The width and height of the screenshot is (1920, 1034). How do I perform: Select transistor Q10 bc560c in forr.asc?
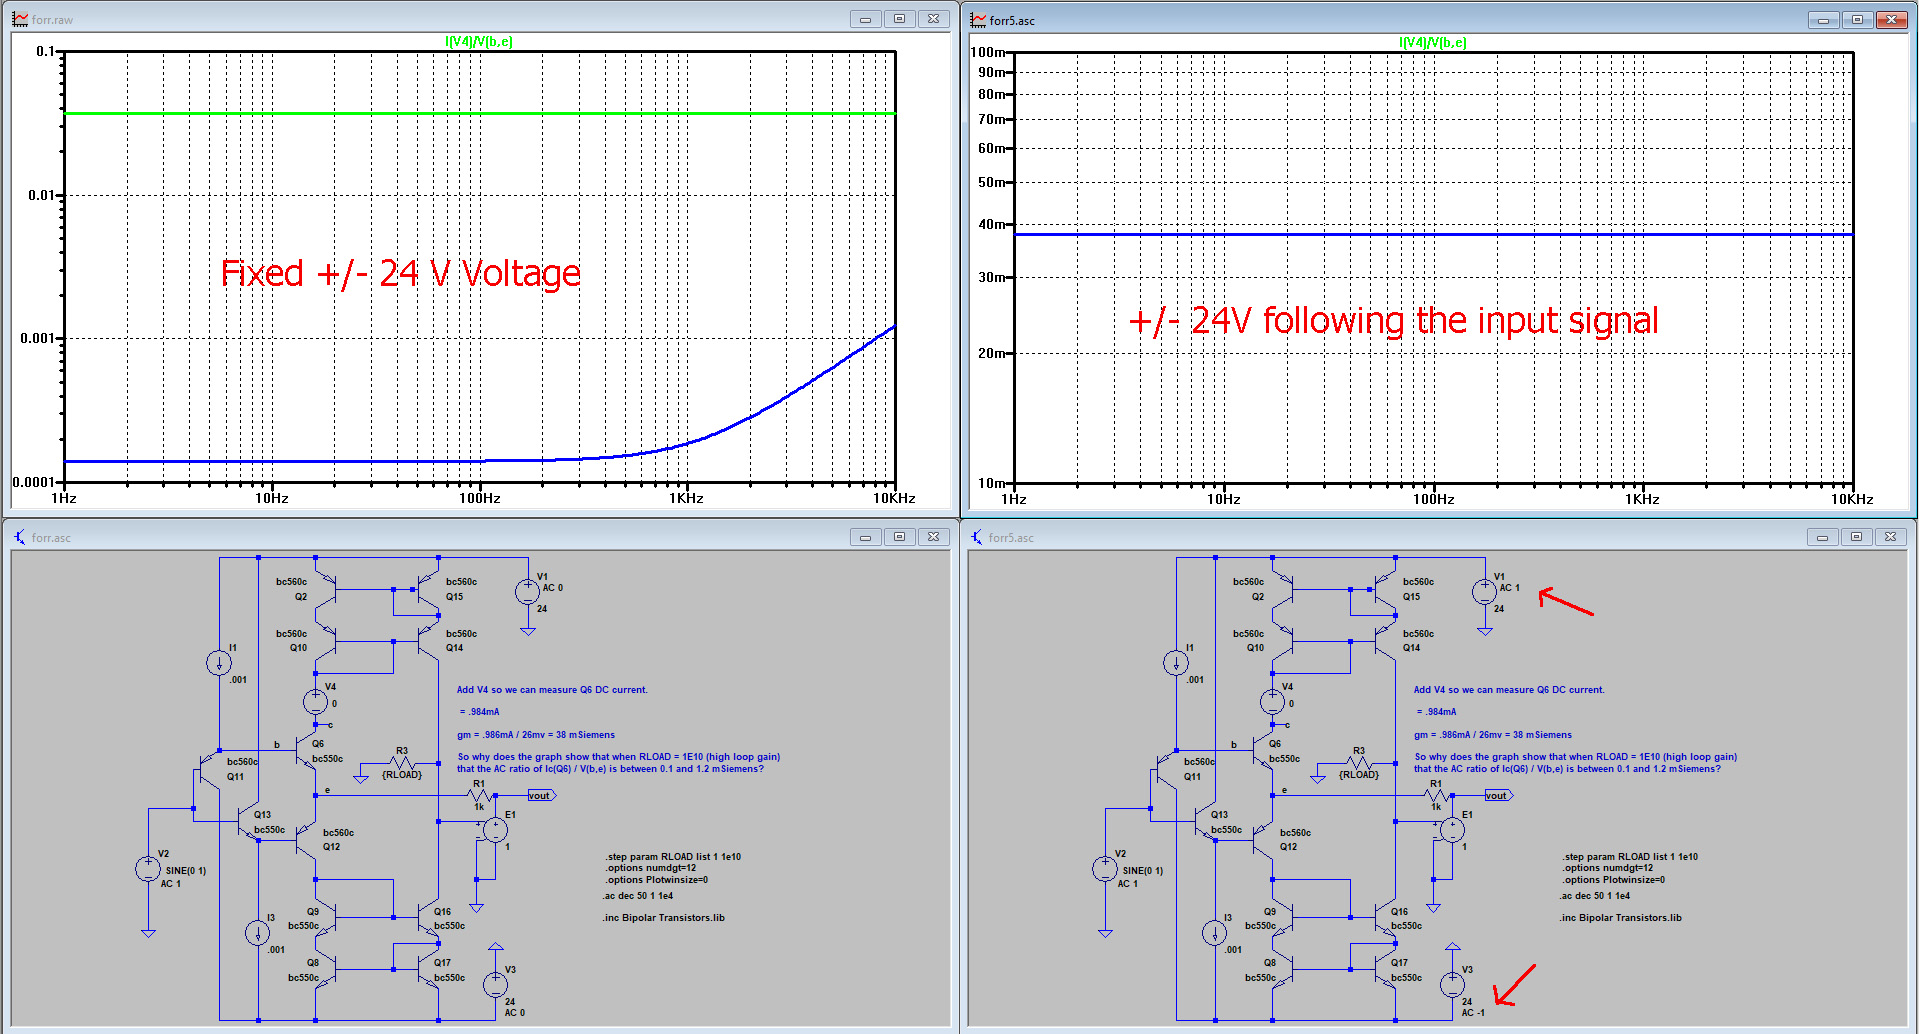pyautogui.click(x=325, y=641)
